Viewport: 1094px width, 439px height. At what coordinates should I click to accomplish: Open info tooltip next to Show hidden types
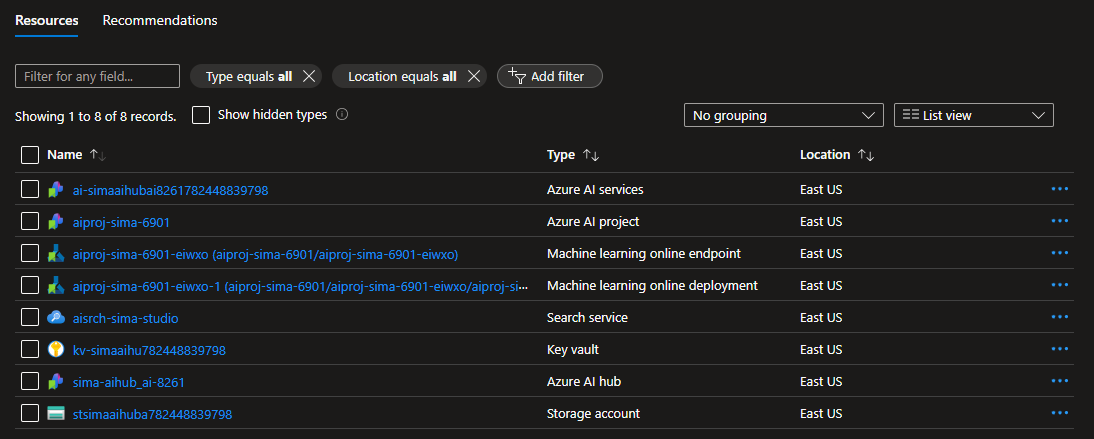tap(342, 115)
